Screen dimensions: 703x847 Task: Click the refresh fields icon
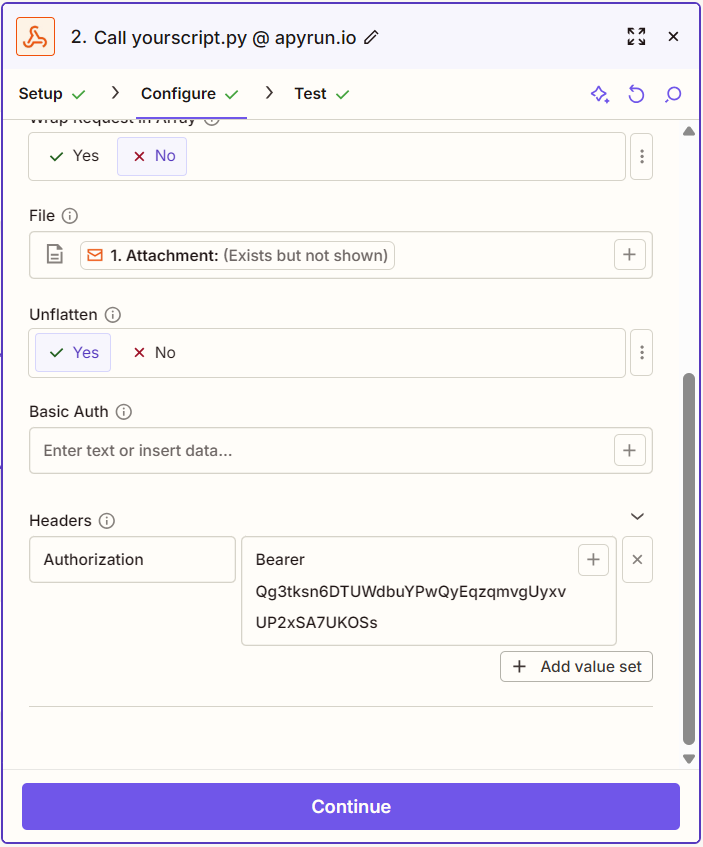click(636, 94)
